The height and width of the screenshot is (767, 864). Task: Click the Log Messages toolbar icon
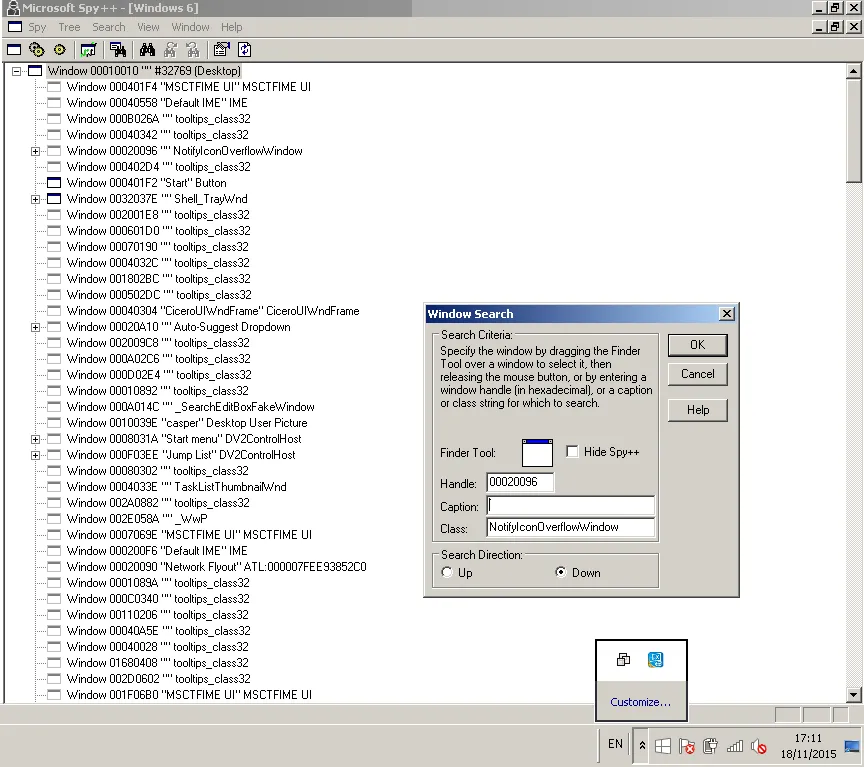click(x=88, y=50)
